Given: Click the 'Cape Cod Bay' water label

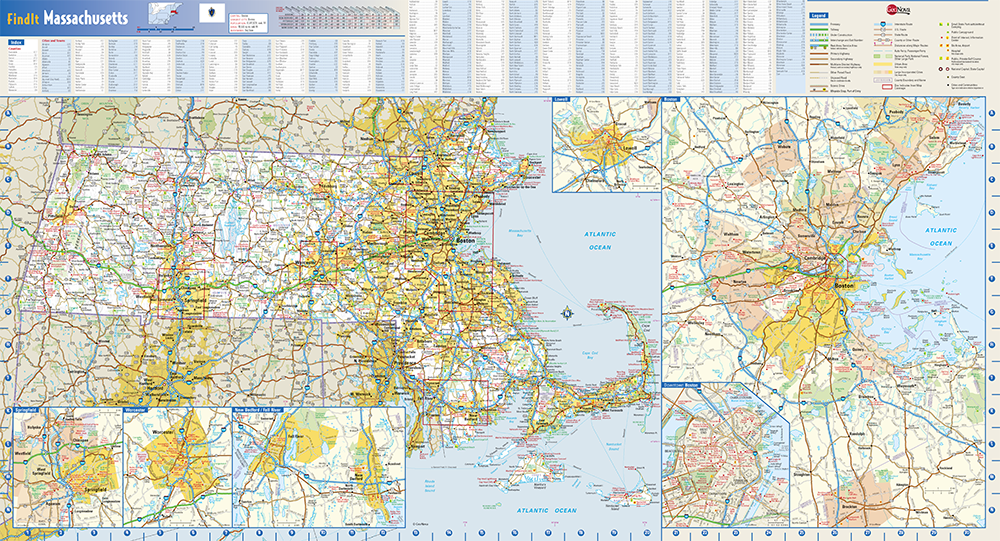Looking at the screenshot, I should 591,353.
